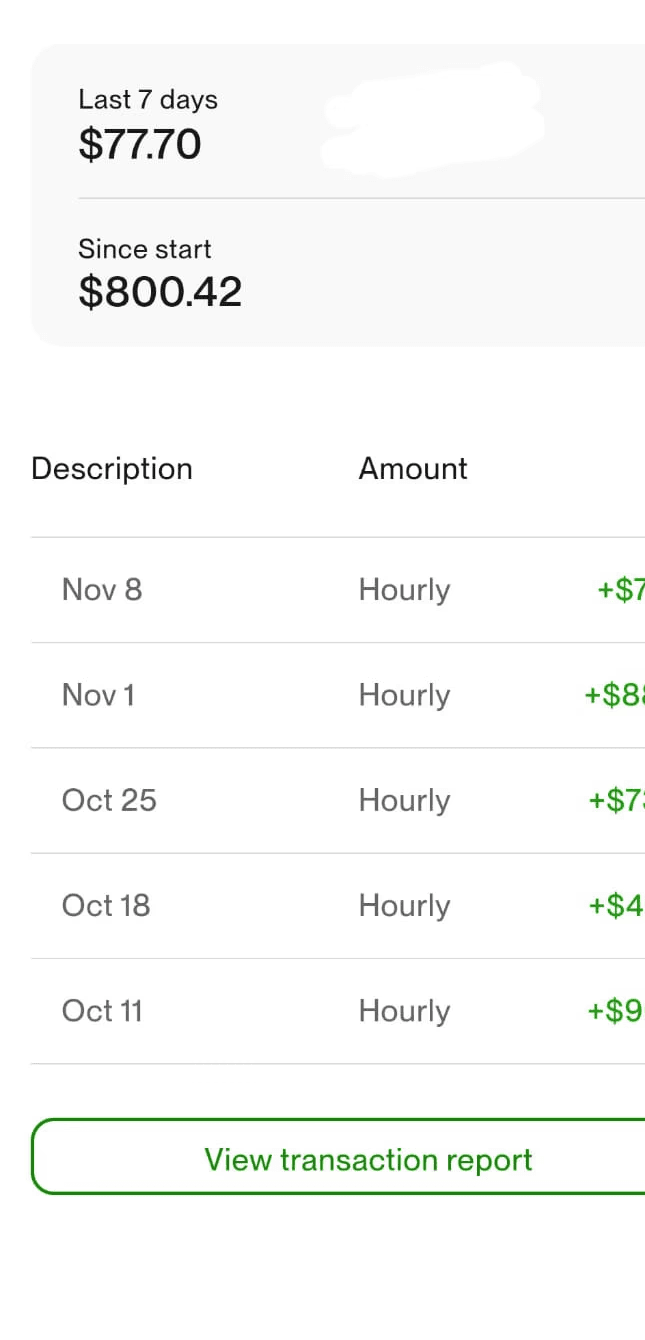The height and width of the screenshot is (1340, 645).
Task: Select the Nov 1 transaction row
Action: [x=300, y=695]
